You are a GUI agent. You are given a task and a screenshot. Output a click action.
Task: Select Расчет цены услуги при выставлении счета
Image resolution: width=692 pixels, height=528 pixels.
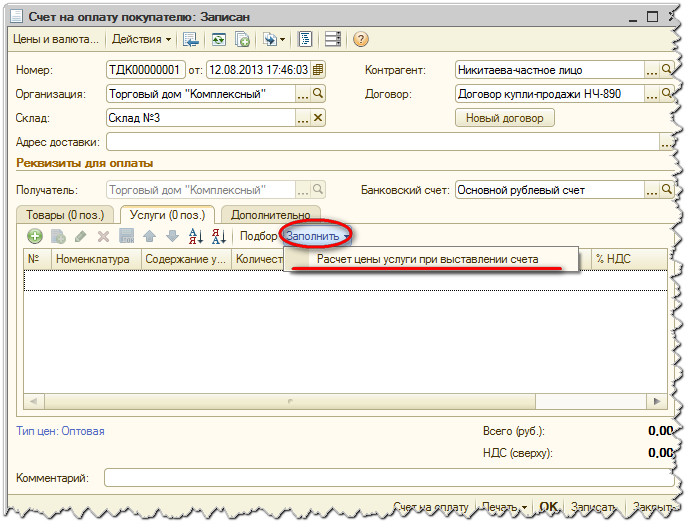tap(428, 259)
